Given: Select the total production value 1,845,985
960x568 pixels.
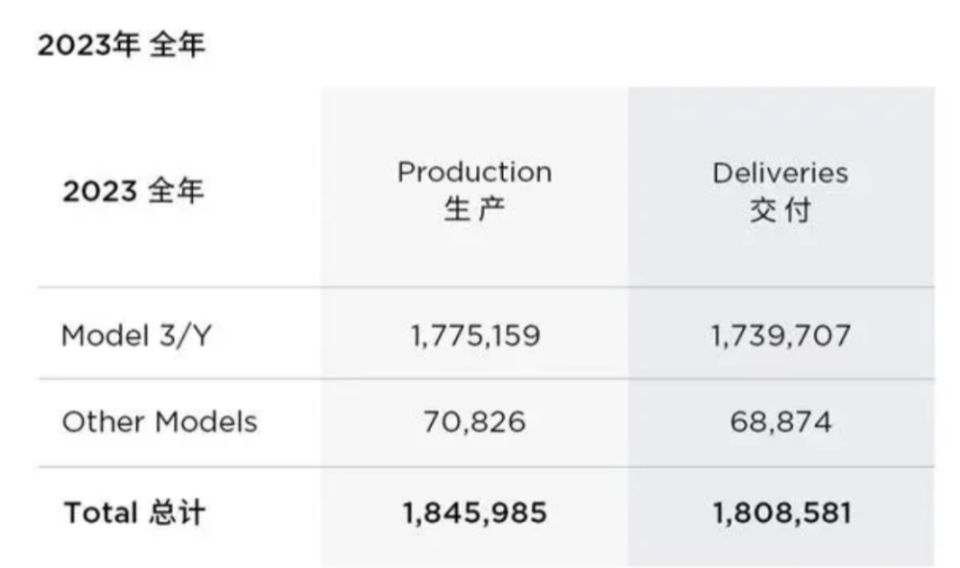Looking at the screenshot, I should [x=474, y=513].
